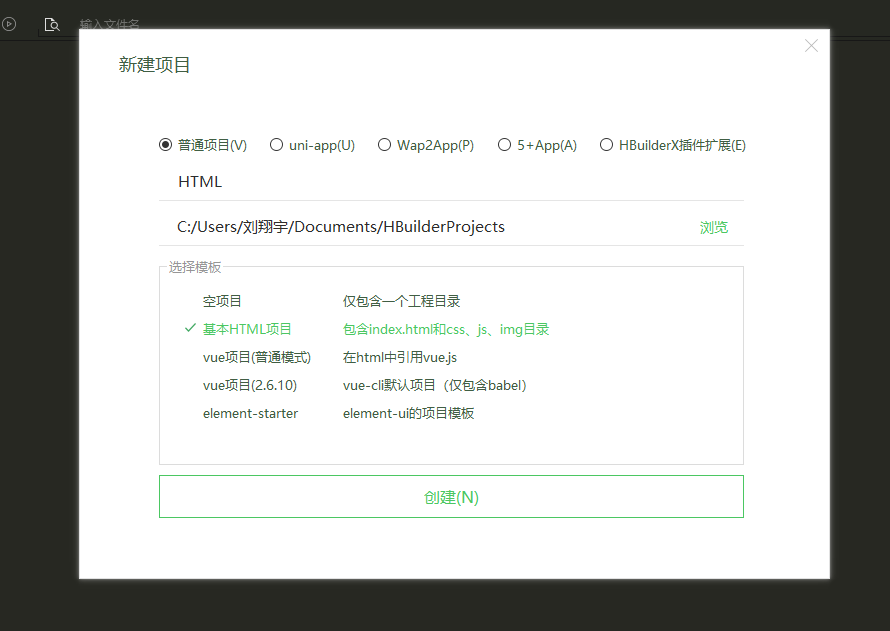This screenshot has height=631, width=890.
Task: Click description element-ui的项目模板
Action: point(408,414)
